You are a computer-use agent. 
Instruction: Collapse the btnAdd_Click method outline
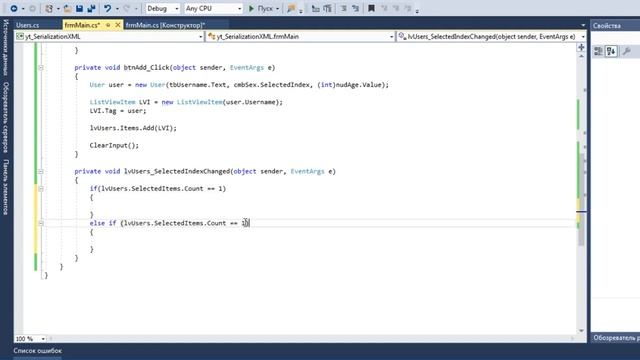pos(41,68)
